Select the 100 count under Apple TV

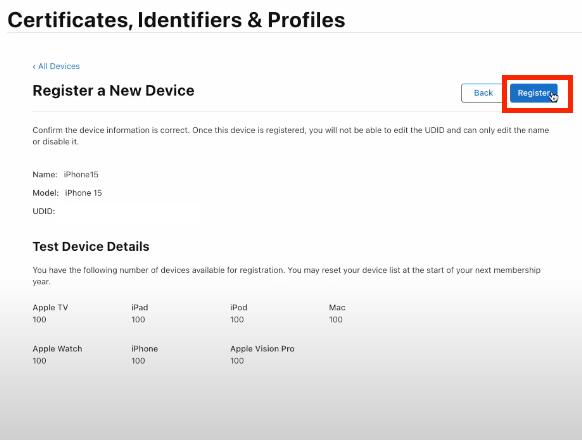(x=39, y=319)
